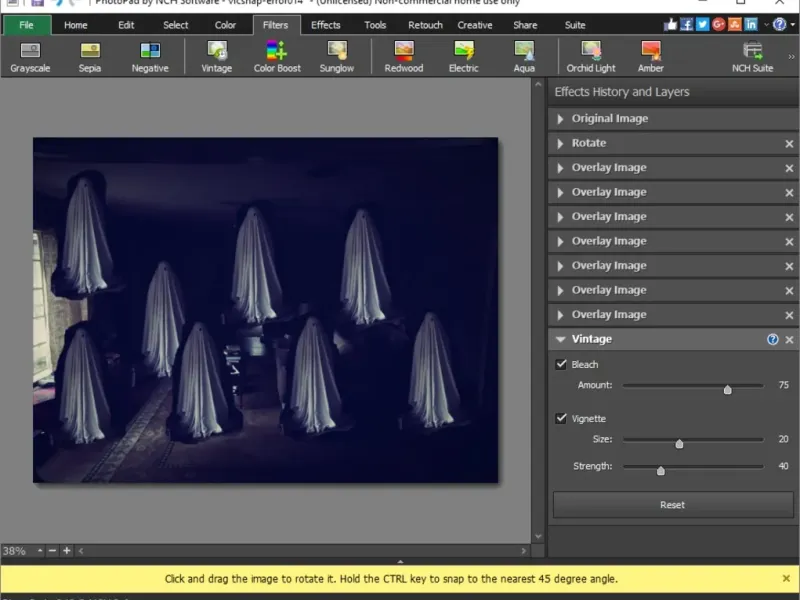Image resolution: width=800 pixels, height=600 pixels.
Task: Click the 38% zoom level text
Action: pyautogui.click(x=14, y=551)
